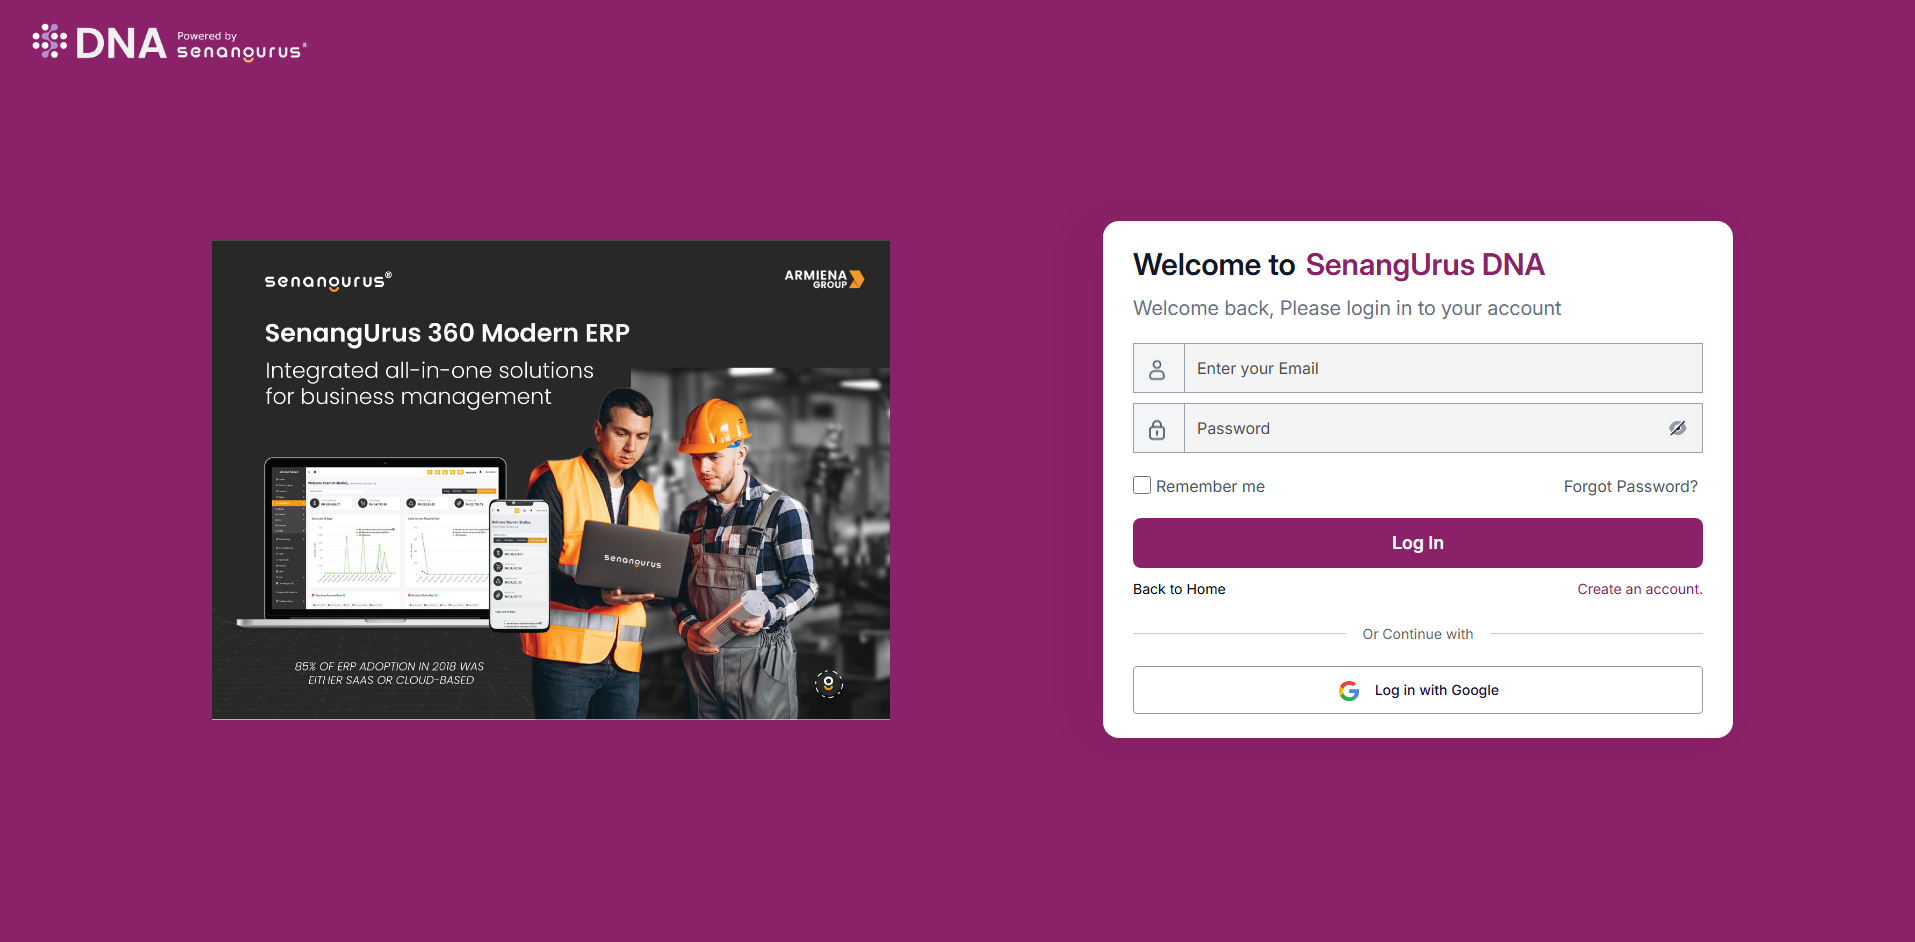Click the user profile icon beside email field
The image size is (1915, 942).
click(1157, 369)
